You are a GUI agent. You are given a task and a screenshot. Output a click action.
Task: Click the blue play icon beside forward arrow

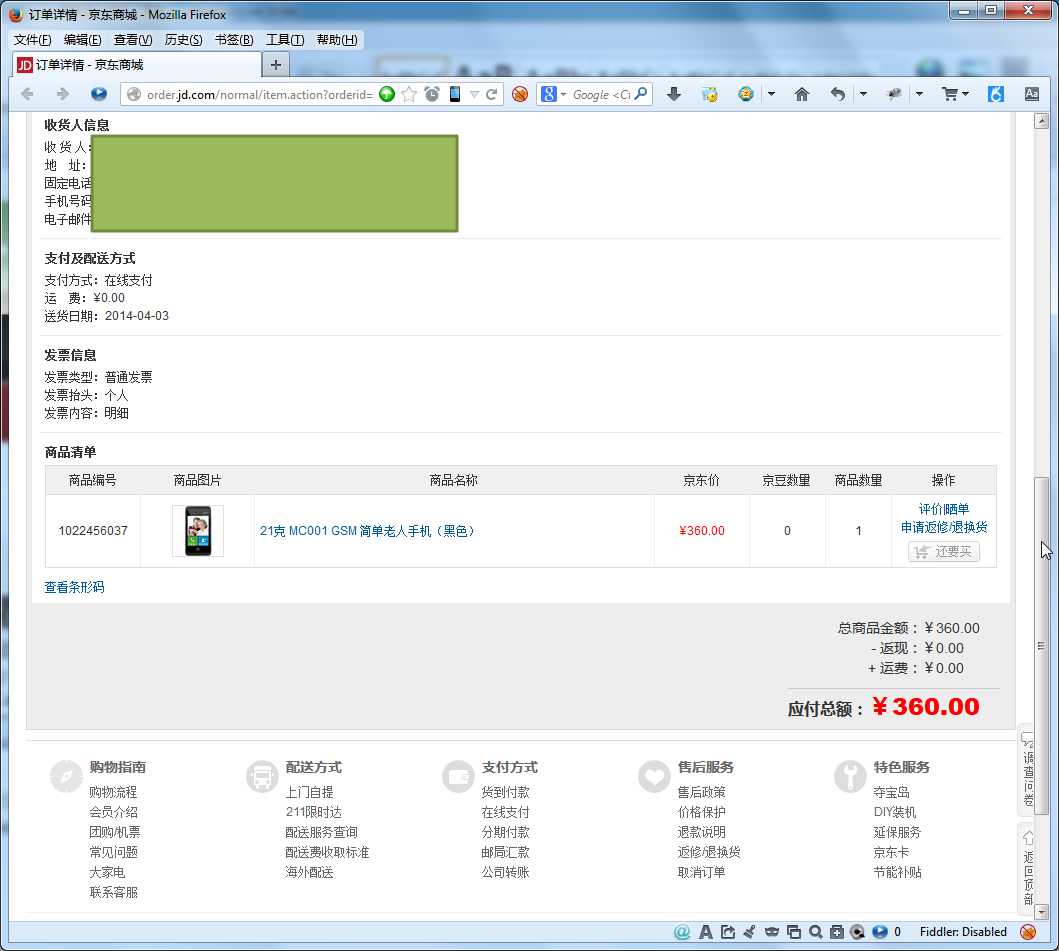99,94
